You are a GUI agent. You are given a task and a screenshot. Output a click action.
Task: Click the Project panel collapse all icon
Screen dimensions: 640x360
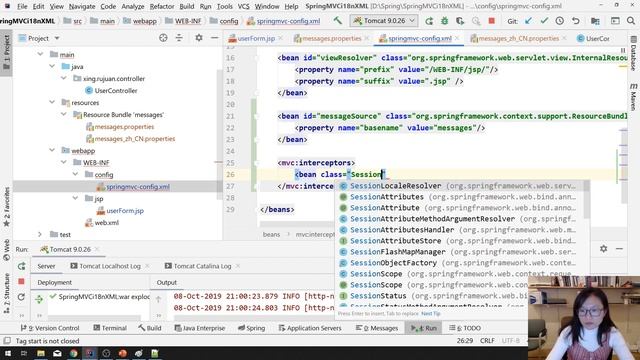179,38
